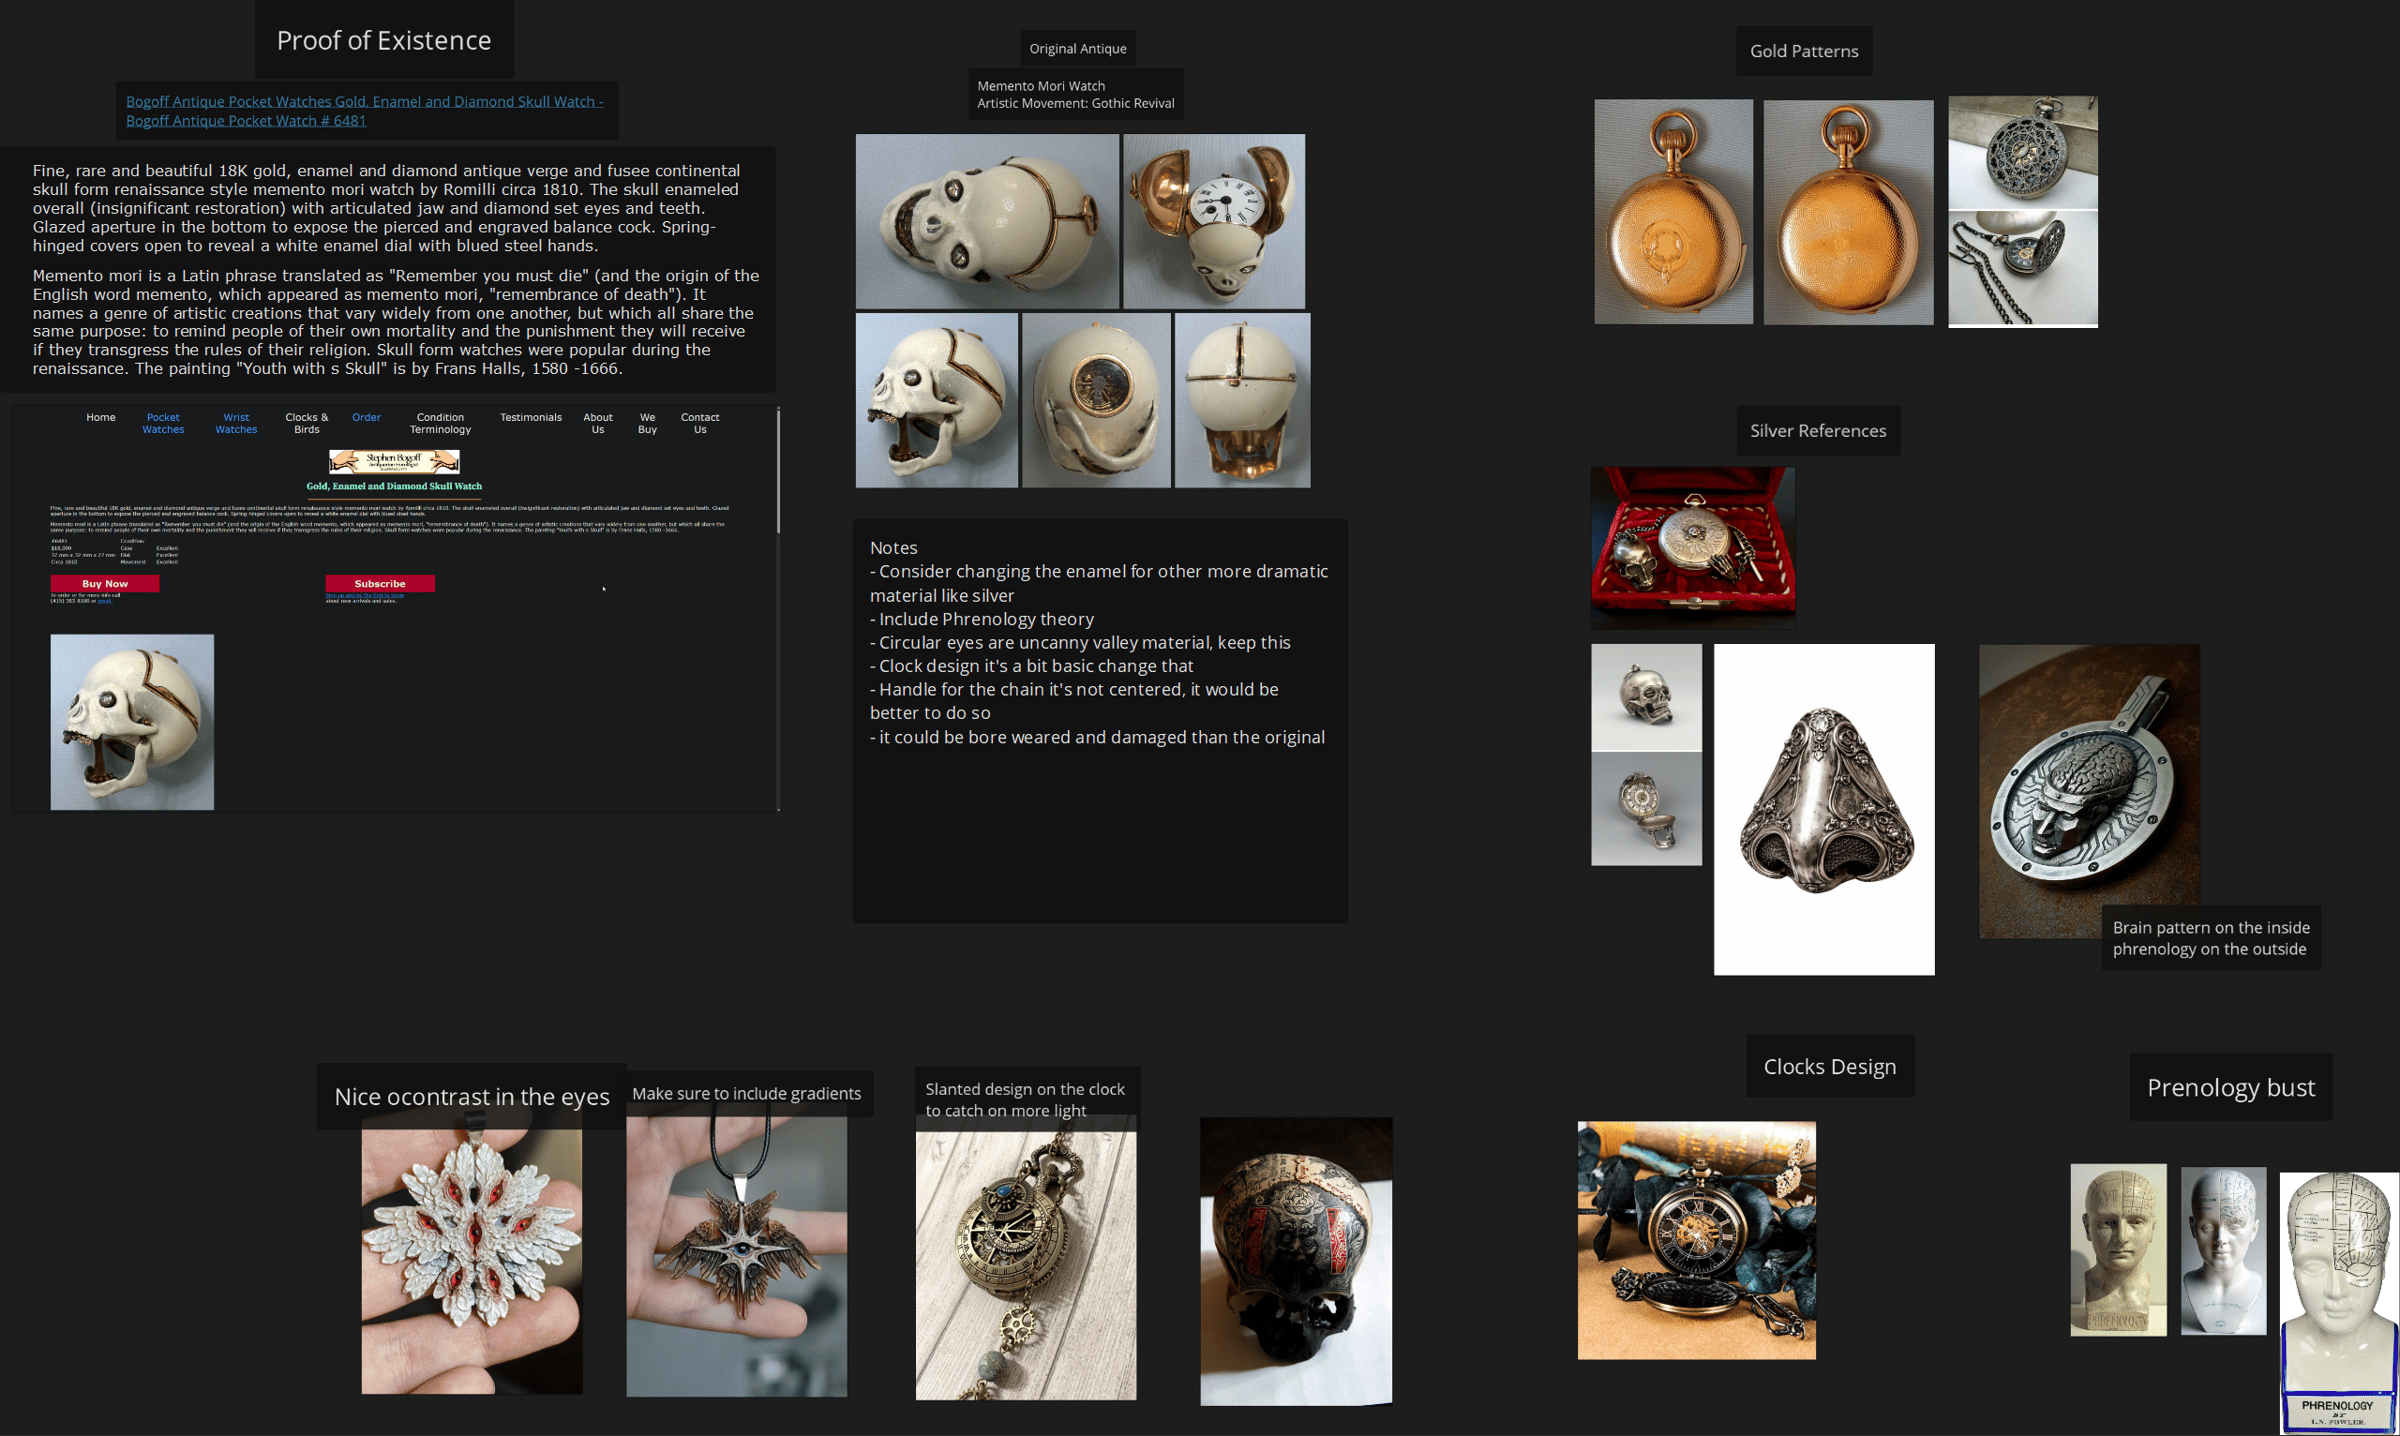
Task: Select the Gold Patterns label
Action: coord(1804,51)
